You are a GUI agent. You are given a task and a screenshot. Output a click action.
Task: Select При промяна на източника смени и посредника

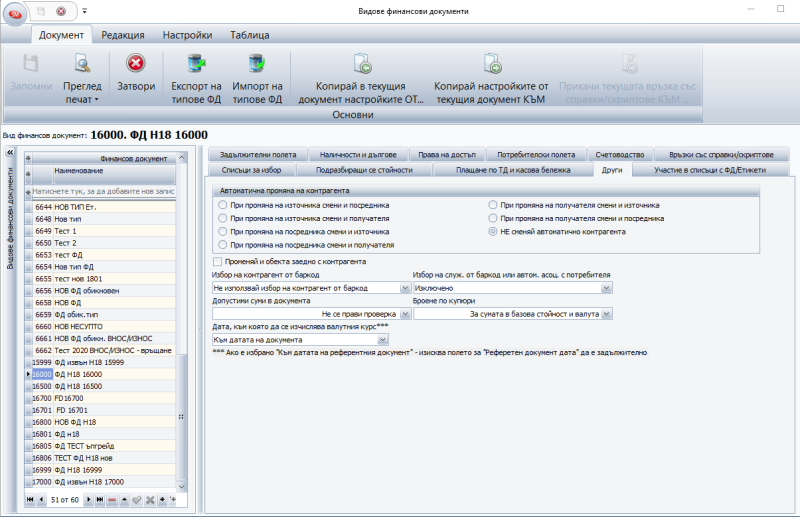tap(222, 205)
